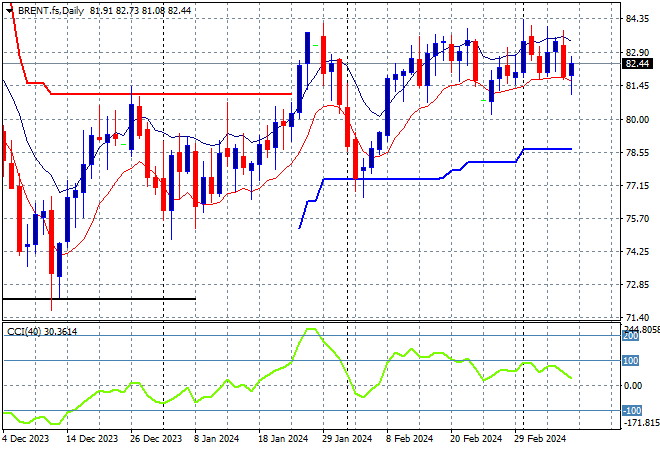Viewport: 660px width, 450px height.
Task: Click the 84.35 price axis label
Action: coord(638,19)
